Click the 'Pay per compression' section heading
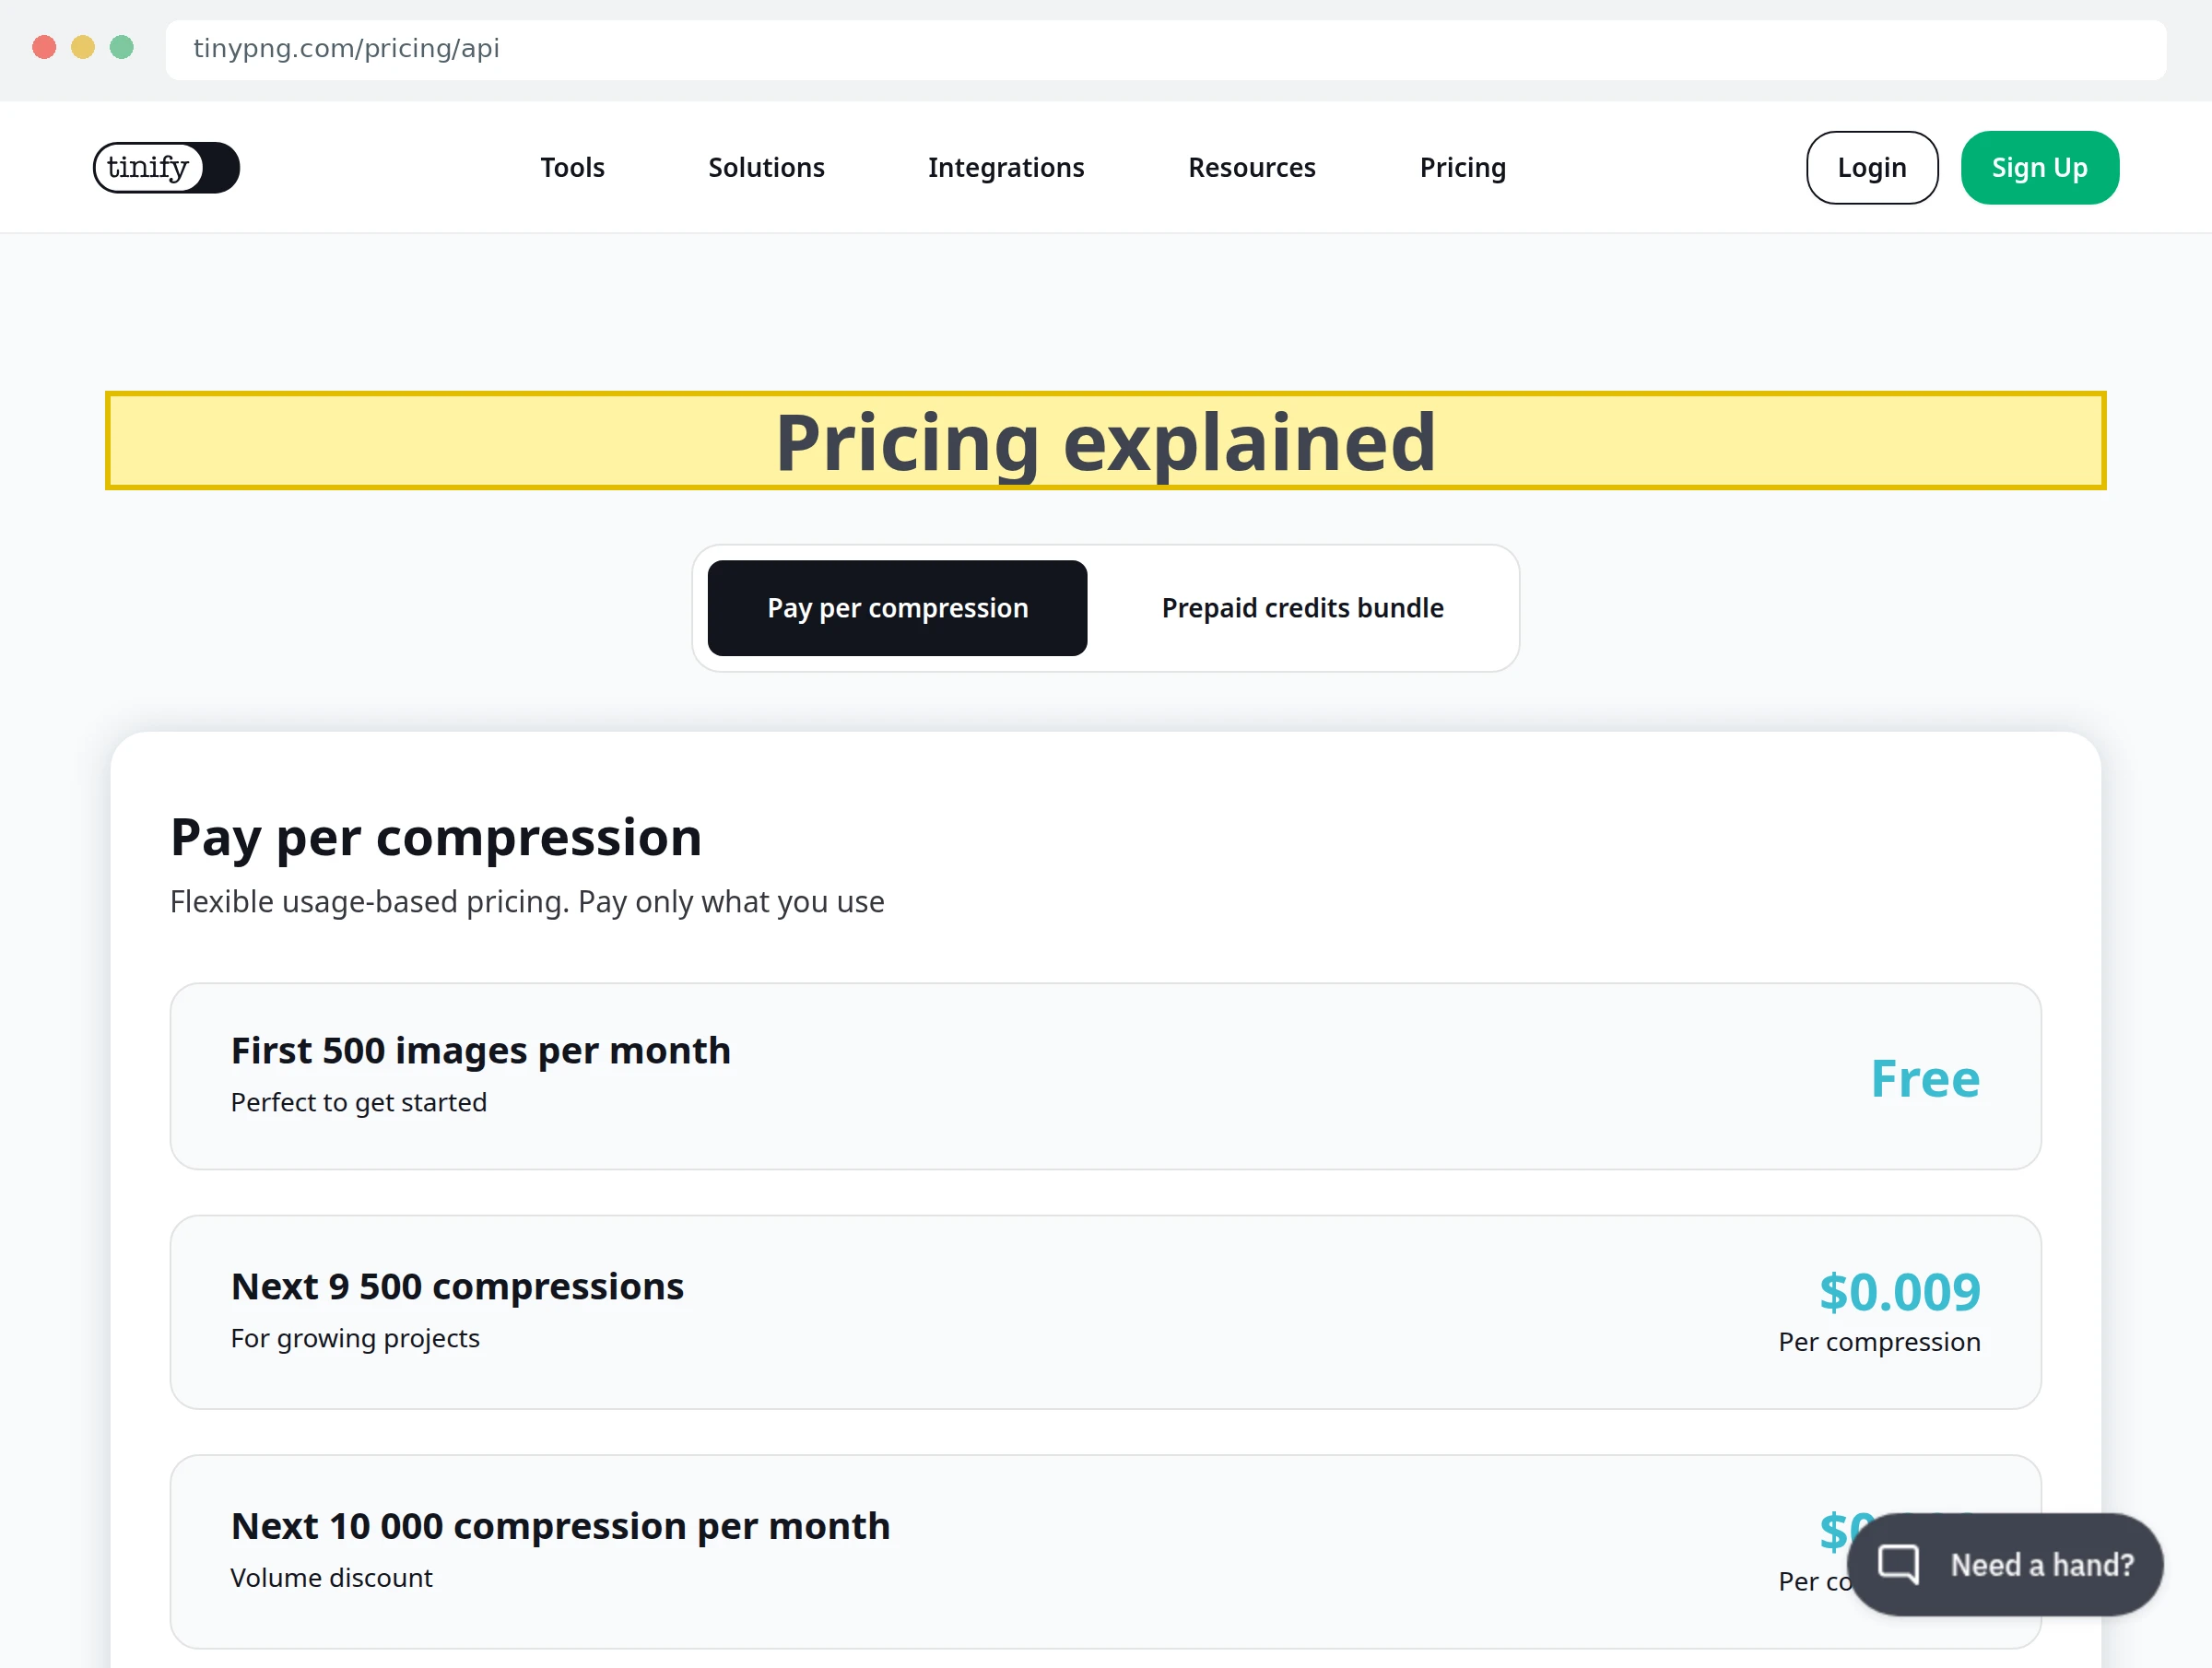 coord(436,837)
